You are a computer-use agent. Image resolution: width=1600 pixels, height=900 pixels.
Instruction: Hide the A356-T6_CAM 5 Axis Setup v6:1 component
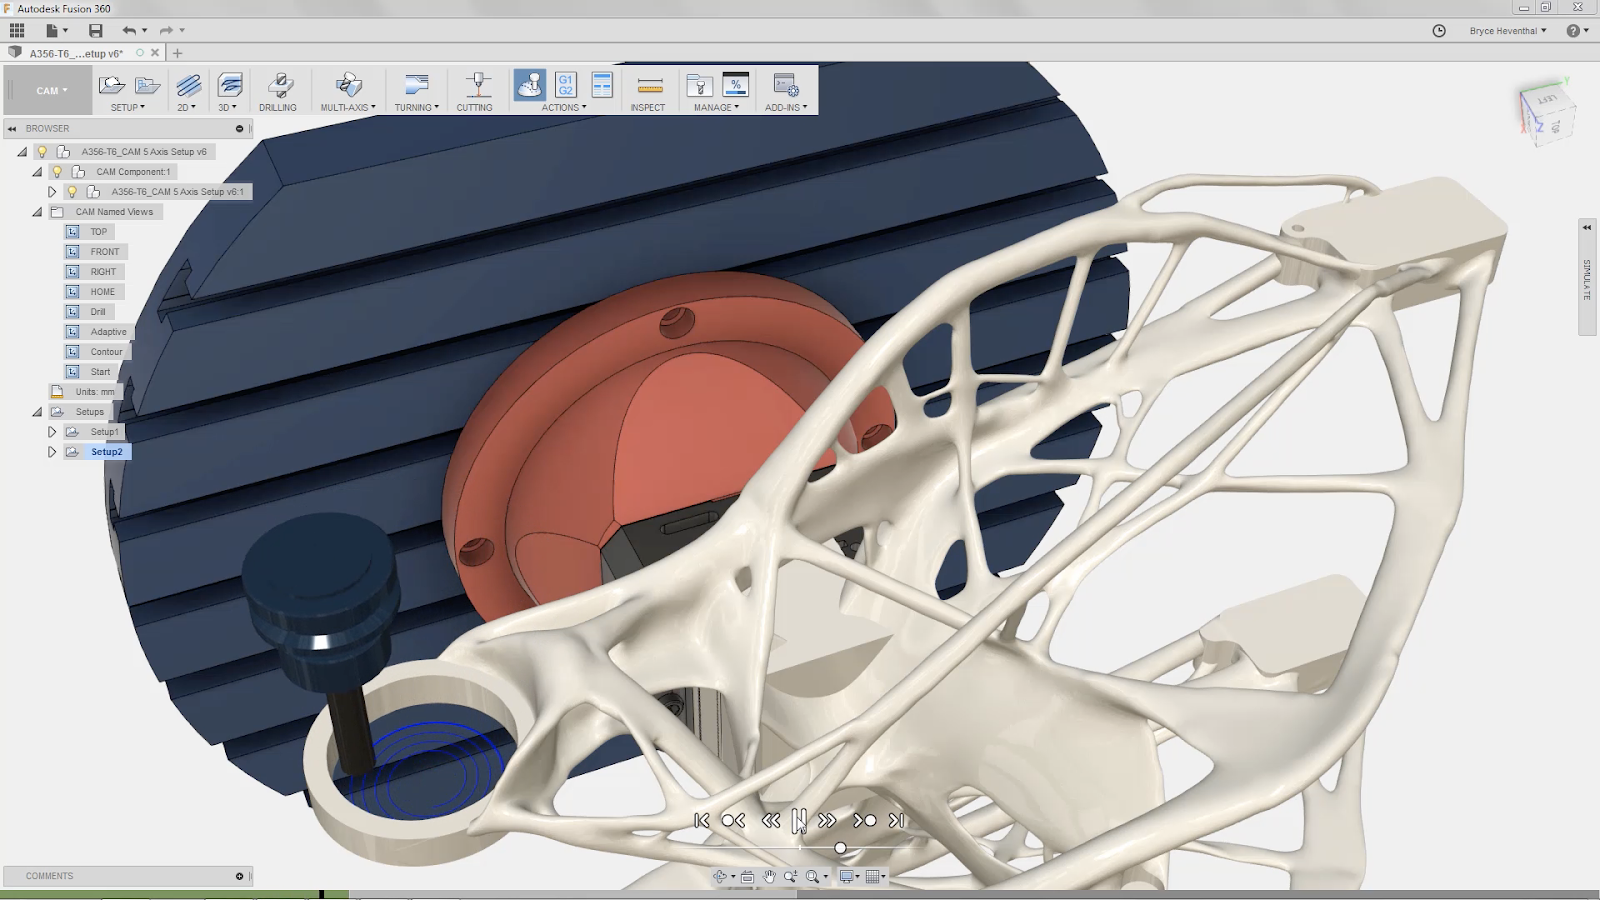[72, 192]
